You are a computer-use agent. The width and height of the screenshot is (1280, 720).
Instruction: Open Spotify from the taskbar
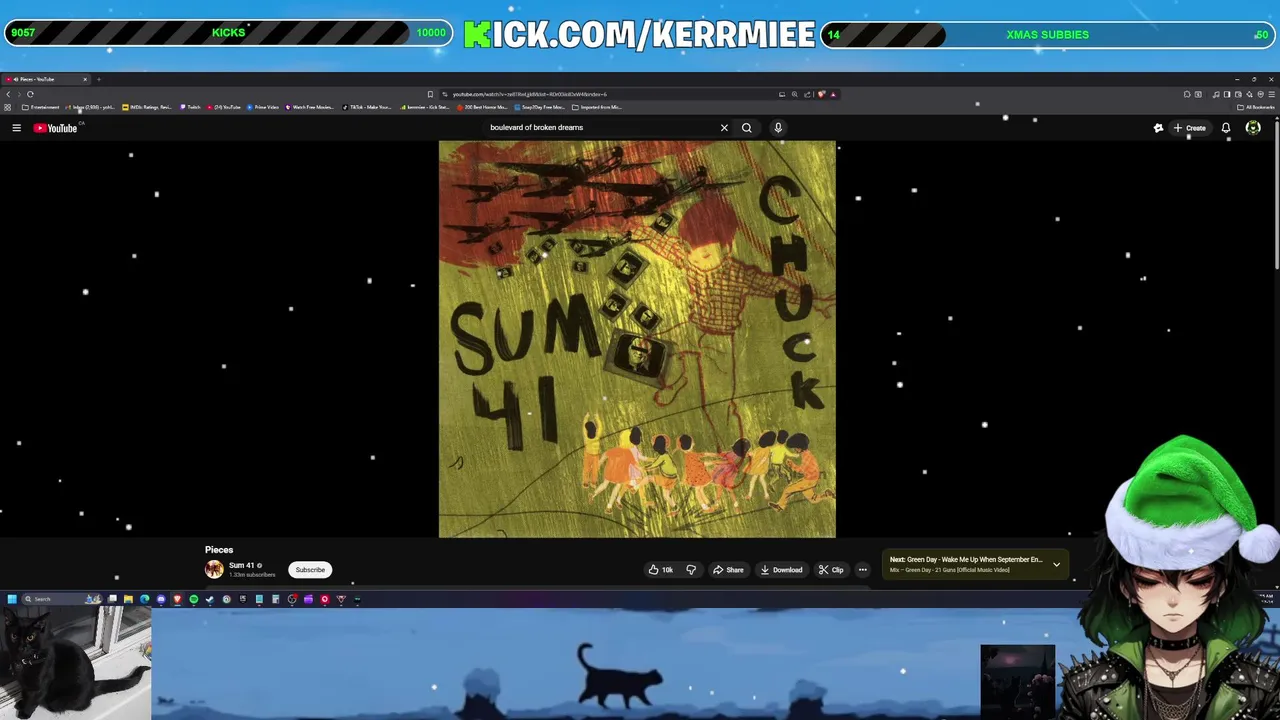(193, 599)
